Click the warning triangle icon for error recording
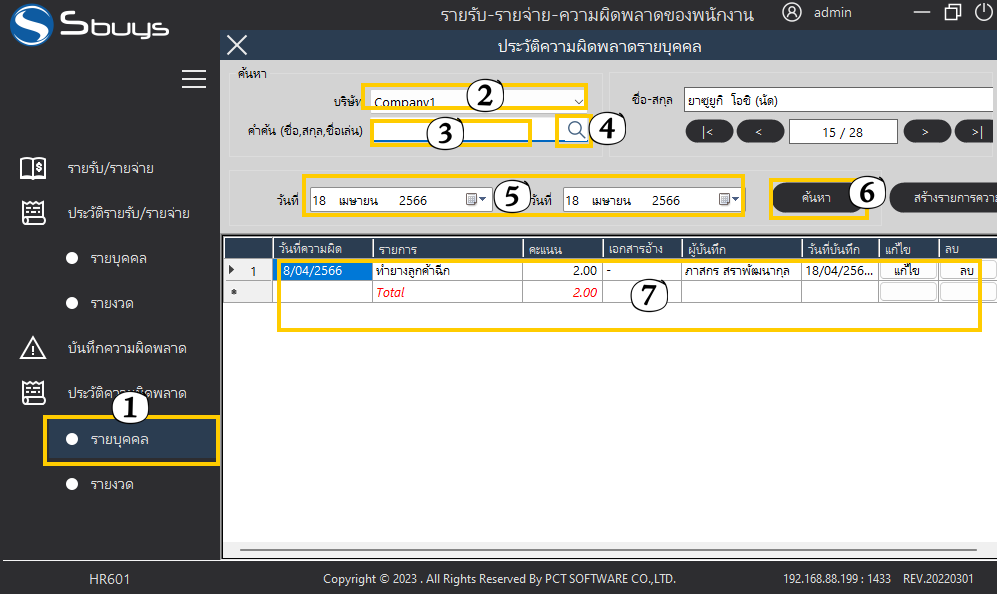The image size is (997, 594). tap(33, 348)
